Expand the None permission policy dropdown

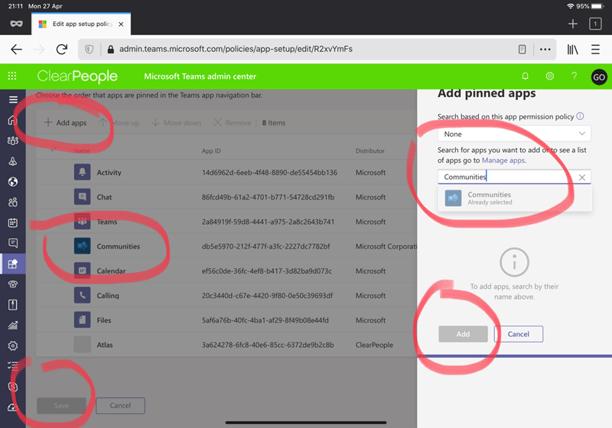[514, 134]
